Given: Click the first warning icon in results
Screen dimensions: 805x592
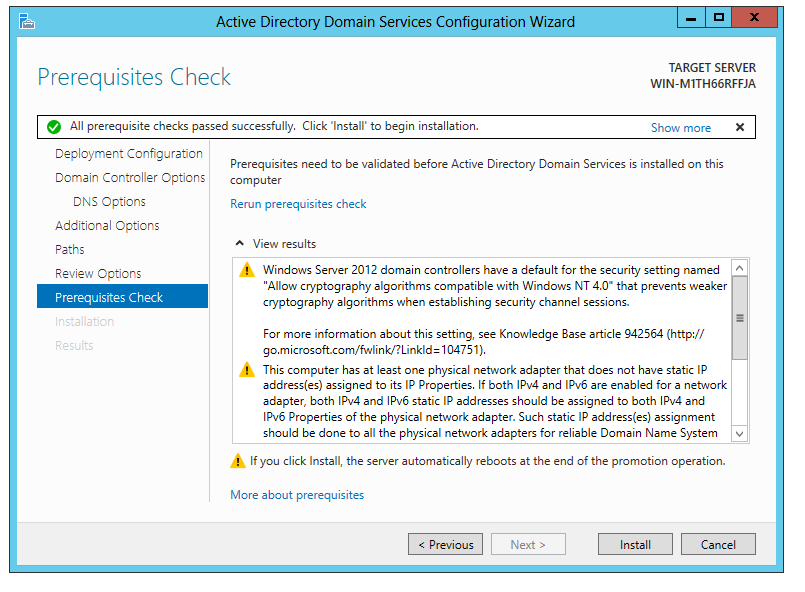Looking at the screenshot, I should point(247,271).
